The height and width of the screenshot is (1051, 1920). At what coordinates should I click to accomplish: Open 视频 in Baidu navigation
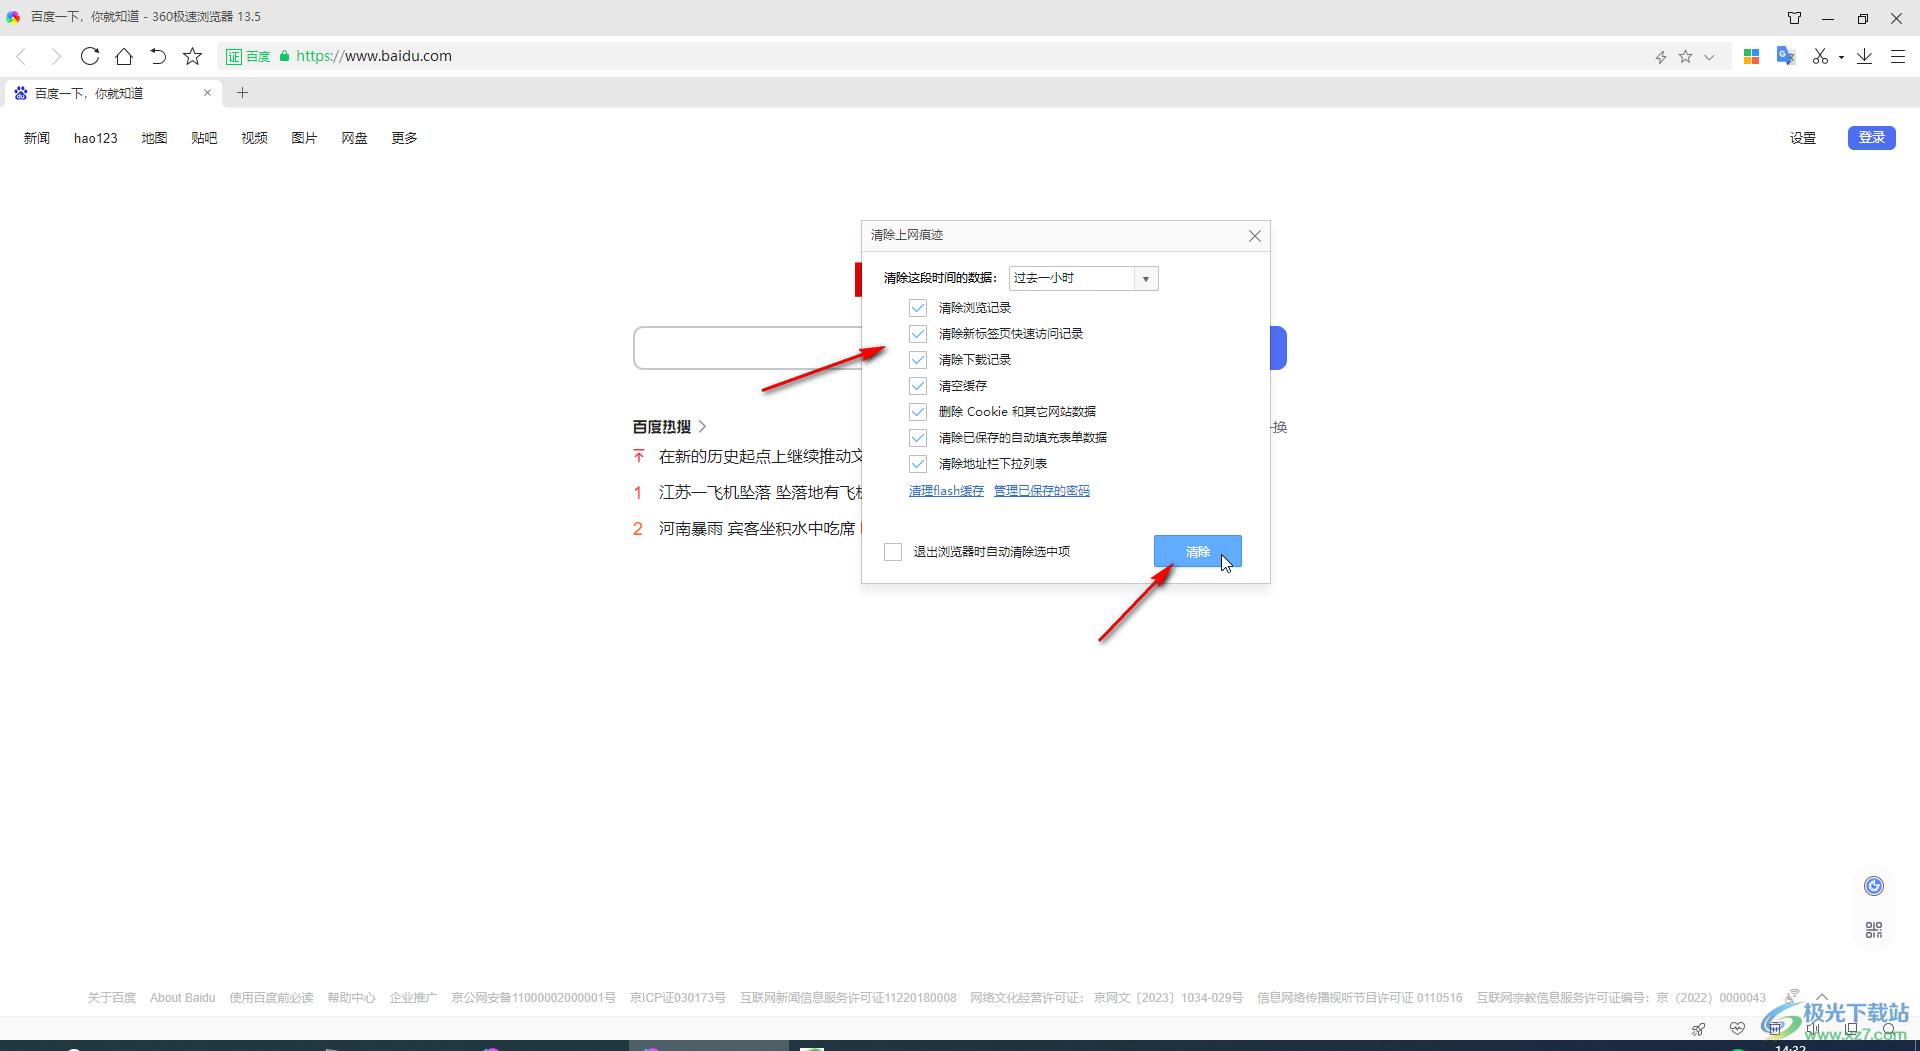coord(254,138)
